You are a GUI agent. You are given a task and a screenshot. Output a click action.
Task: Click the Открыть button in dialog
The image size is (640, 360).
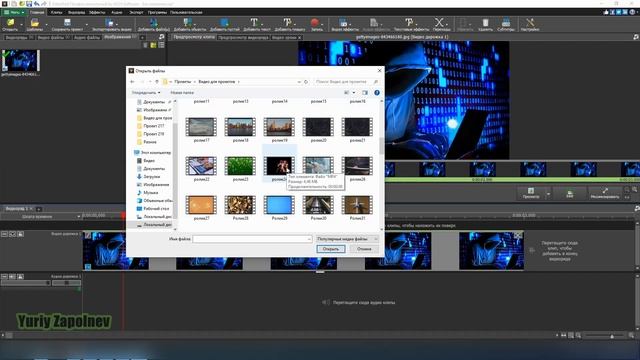(x=331, y=249)
